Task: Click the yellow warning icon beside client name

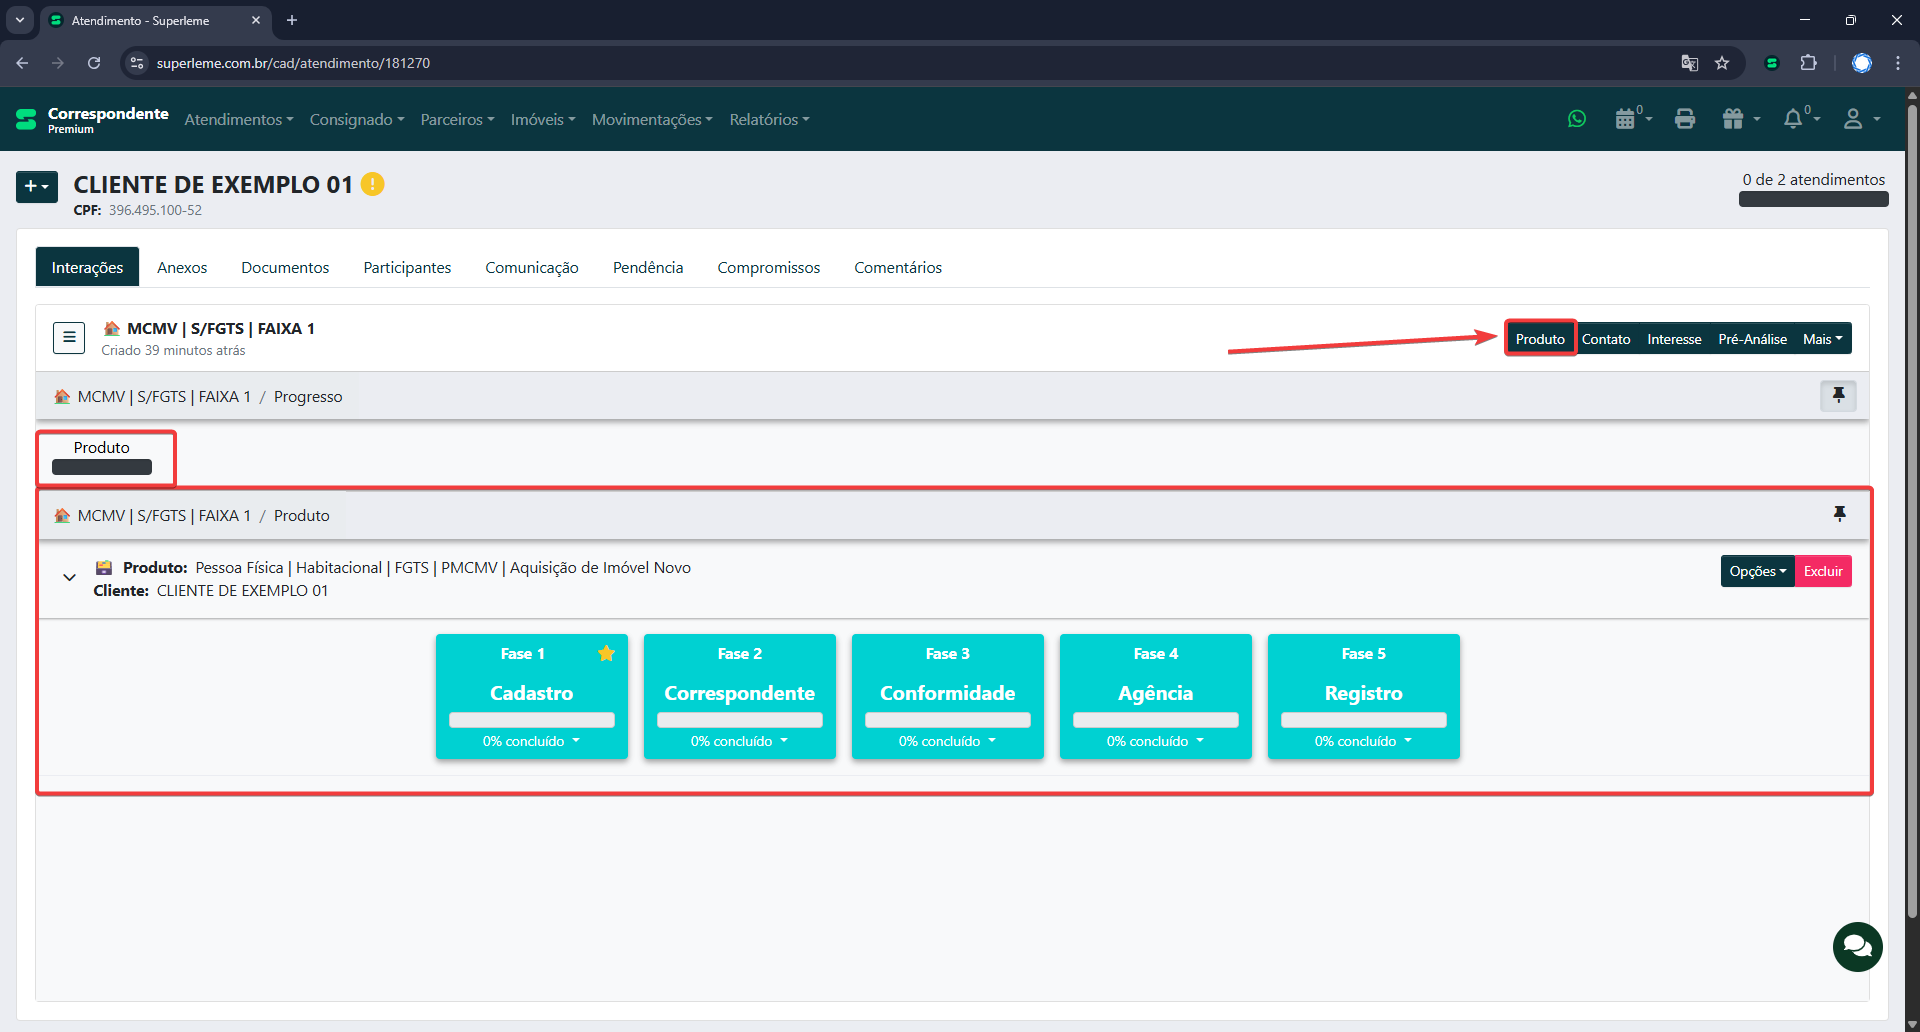Action: (x=373, y=185)
